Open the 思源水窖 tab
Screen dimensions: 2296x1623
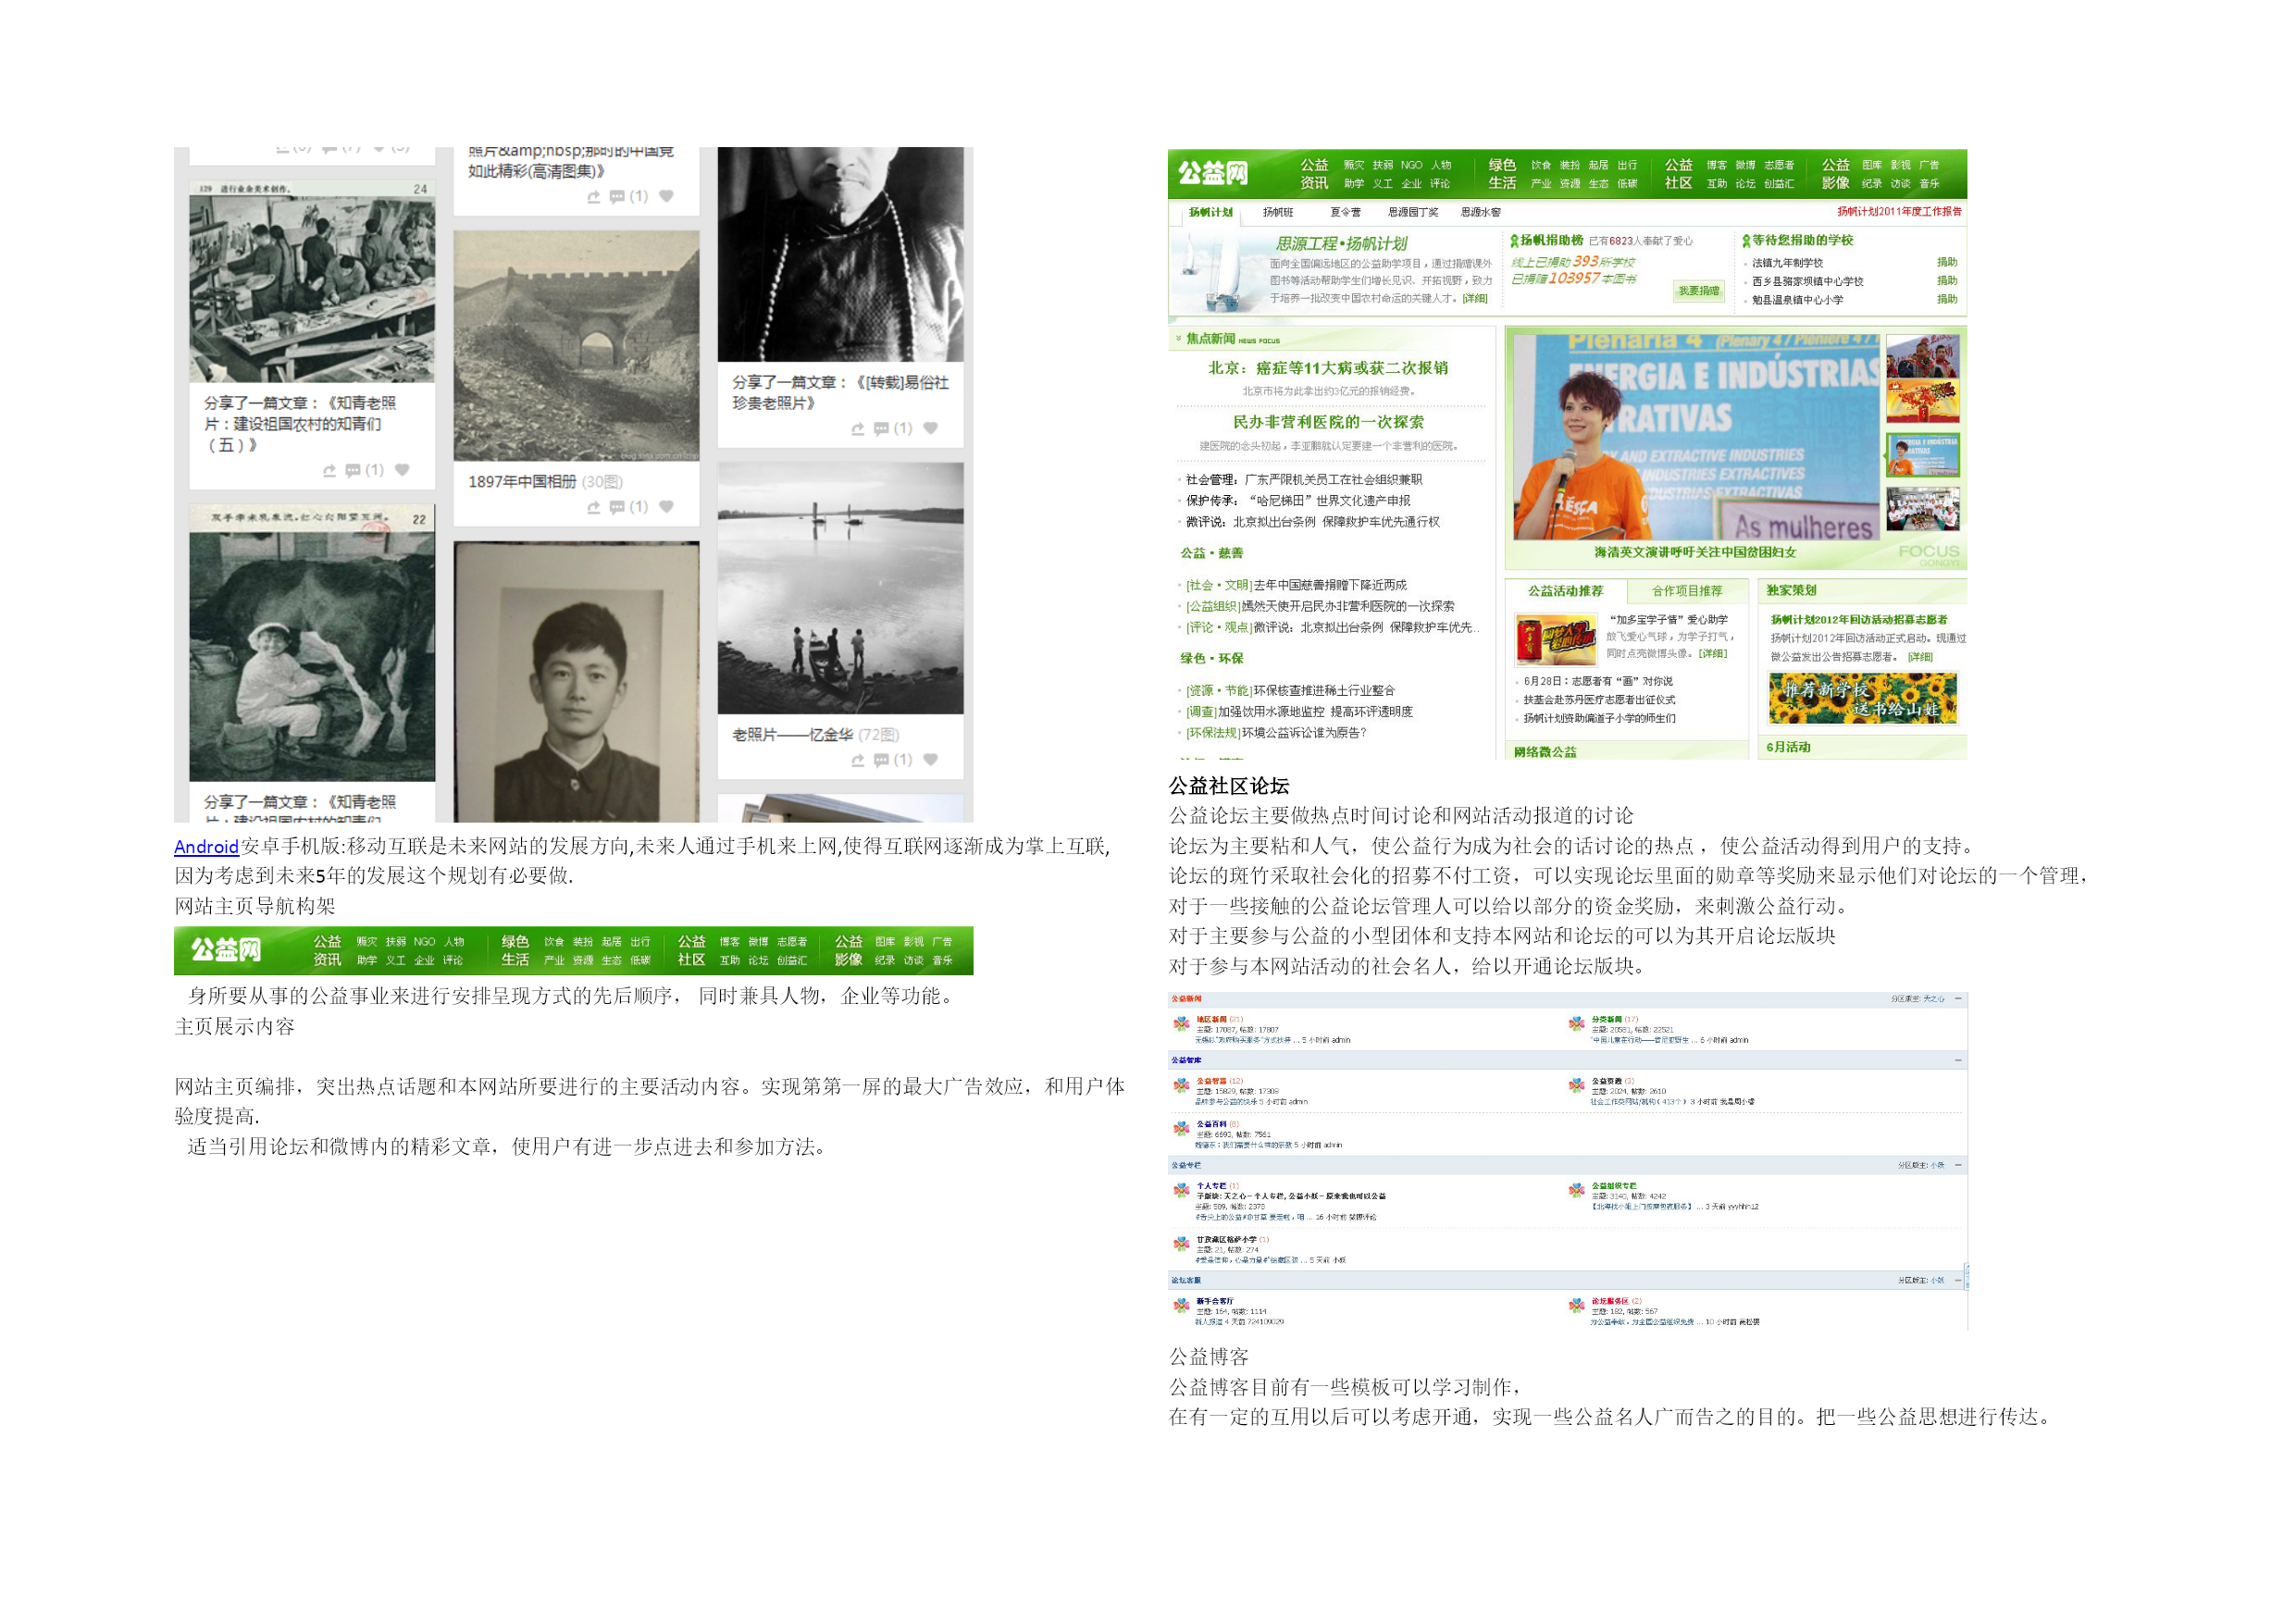(x=1480, y=212)
